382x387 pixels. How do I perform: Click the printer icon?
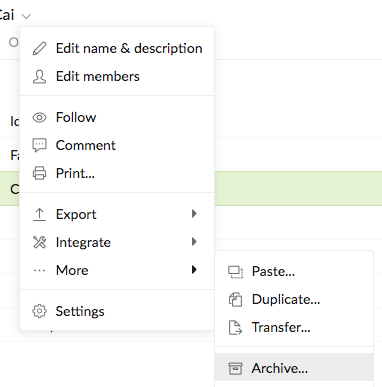pyautogui.click(x=39, y=173)
